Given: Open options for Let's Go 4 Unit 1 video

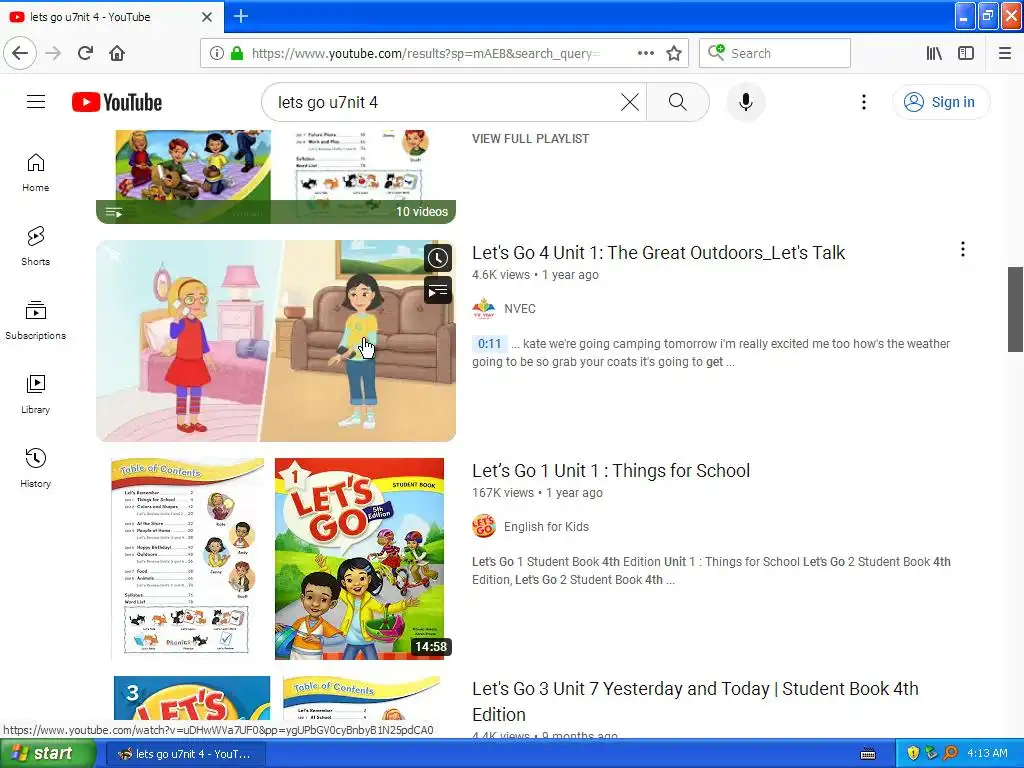Looking at the screenshot, I should (x=963, y=249).
